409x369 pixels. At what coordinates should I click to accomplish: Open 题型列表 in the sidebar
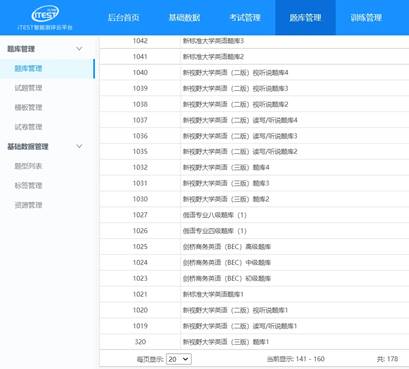tap(28, 166)
